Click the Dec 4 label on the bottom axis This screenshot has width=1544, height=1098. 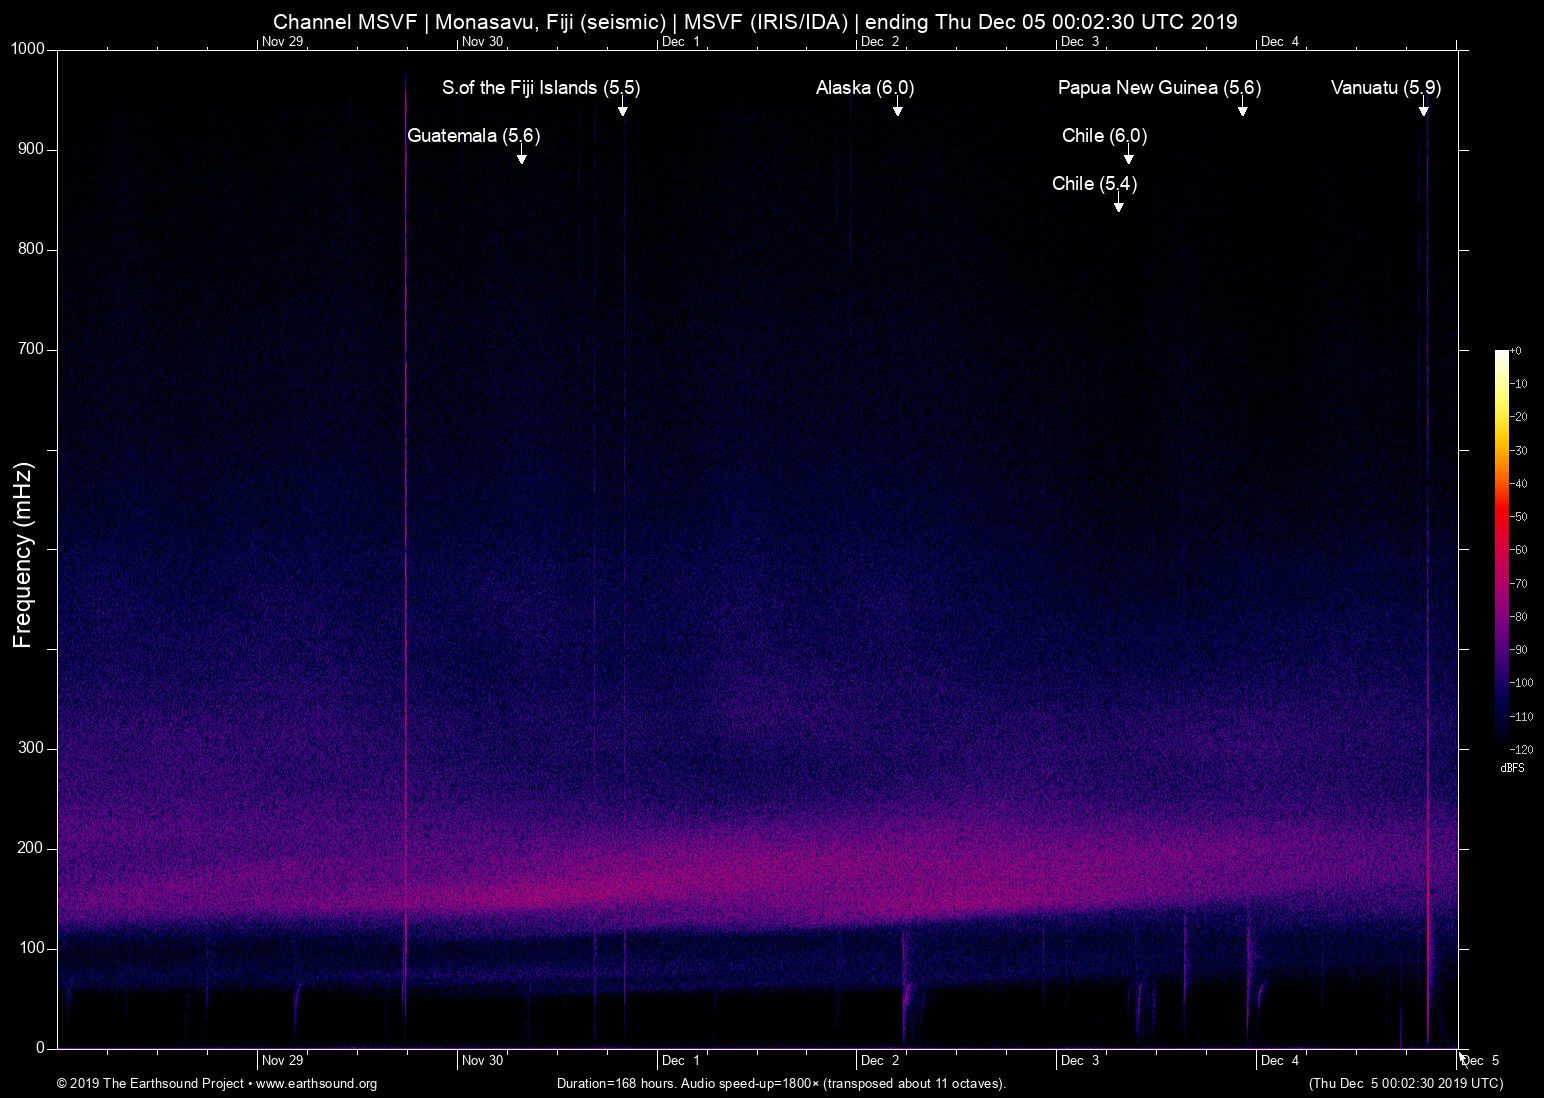point(1280,1060)
